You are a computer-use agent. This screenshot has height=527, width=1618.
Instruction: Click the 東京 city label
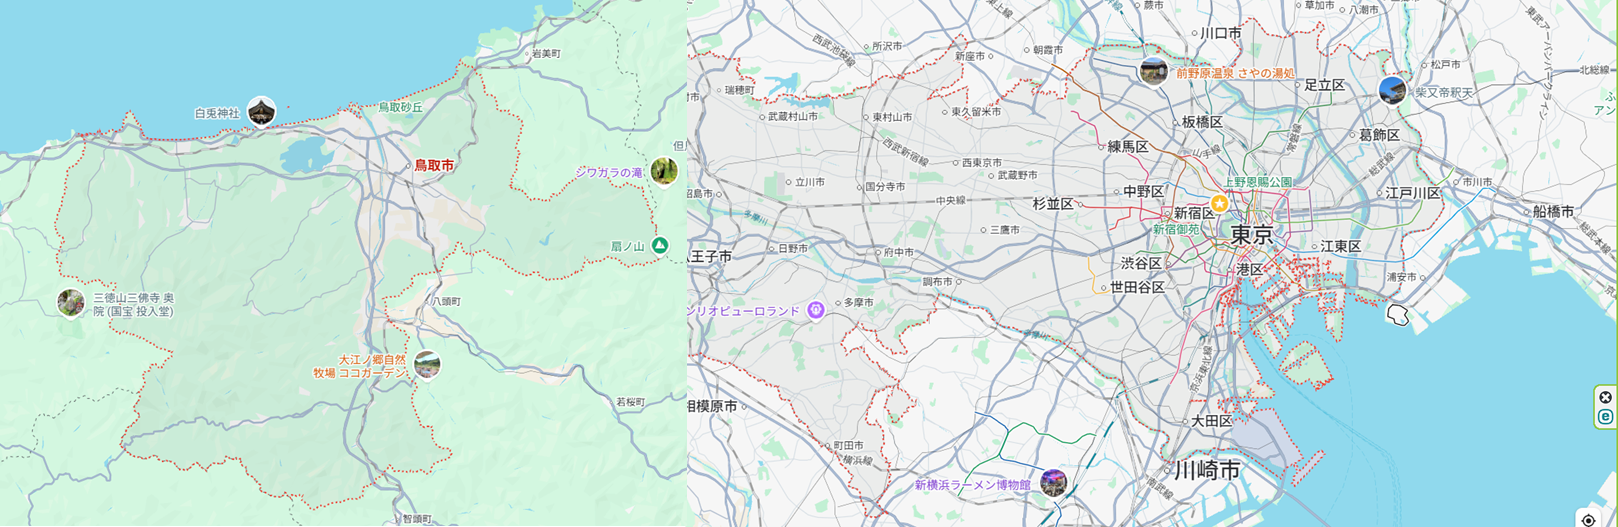[x=1252, y=236]
